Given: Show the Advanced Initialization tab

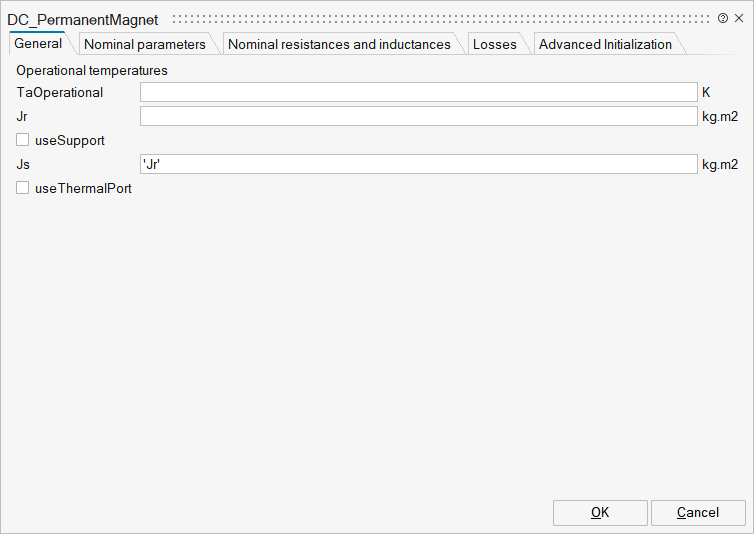Looking at the screenshot, I should (x=605, y=44).
